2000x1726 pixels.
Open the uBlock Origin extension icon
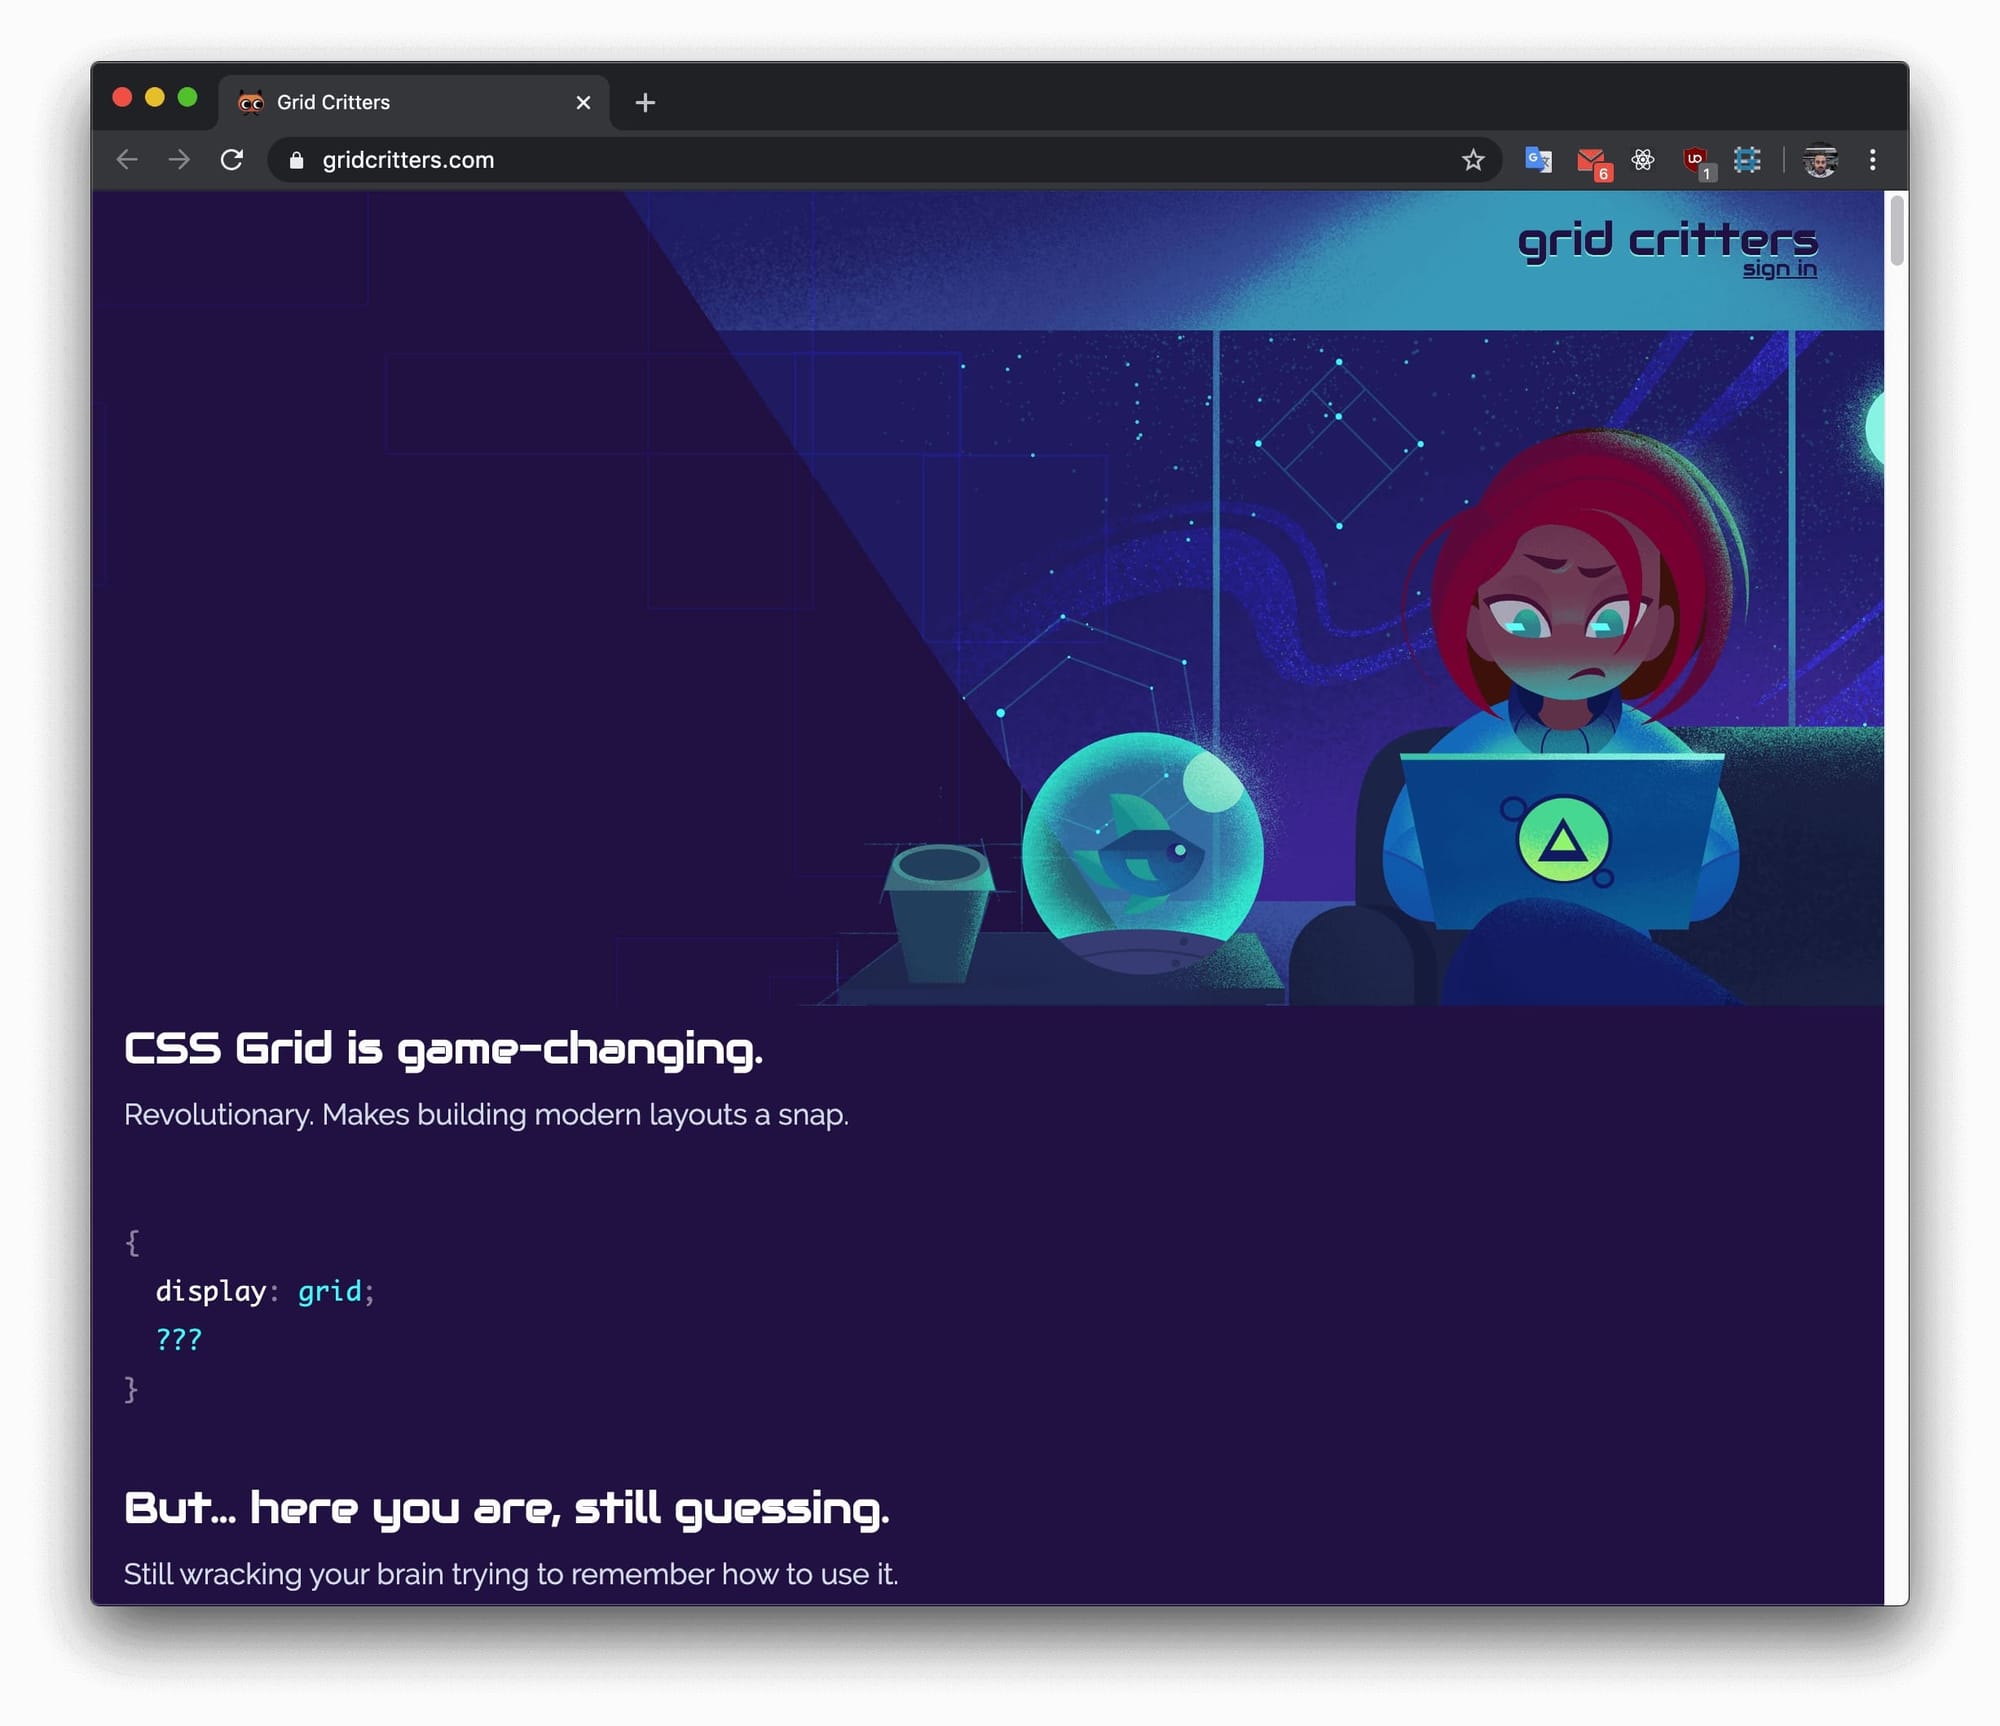click(1696, 160)
